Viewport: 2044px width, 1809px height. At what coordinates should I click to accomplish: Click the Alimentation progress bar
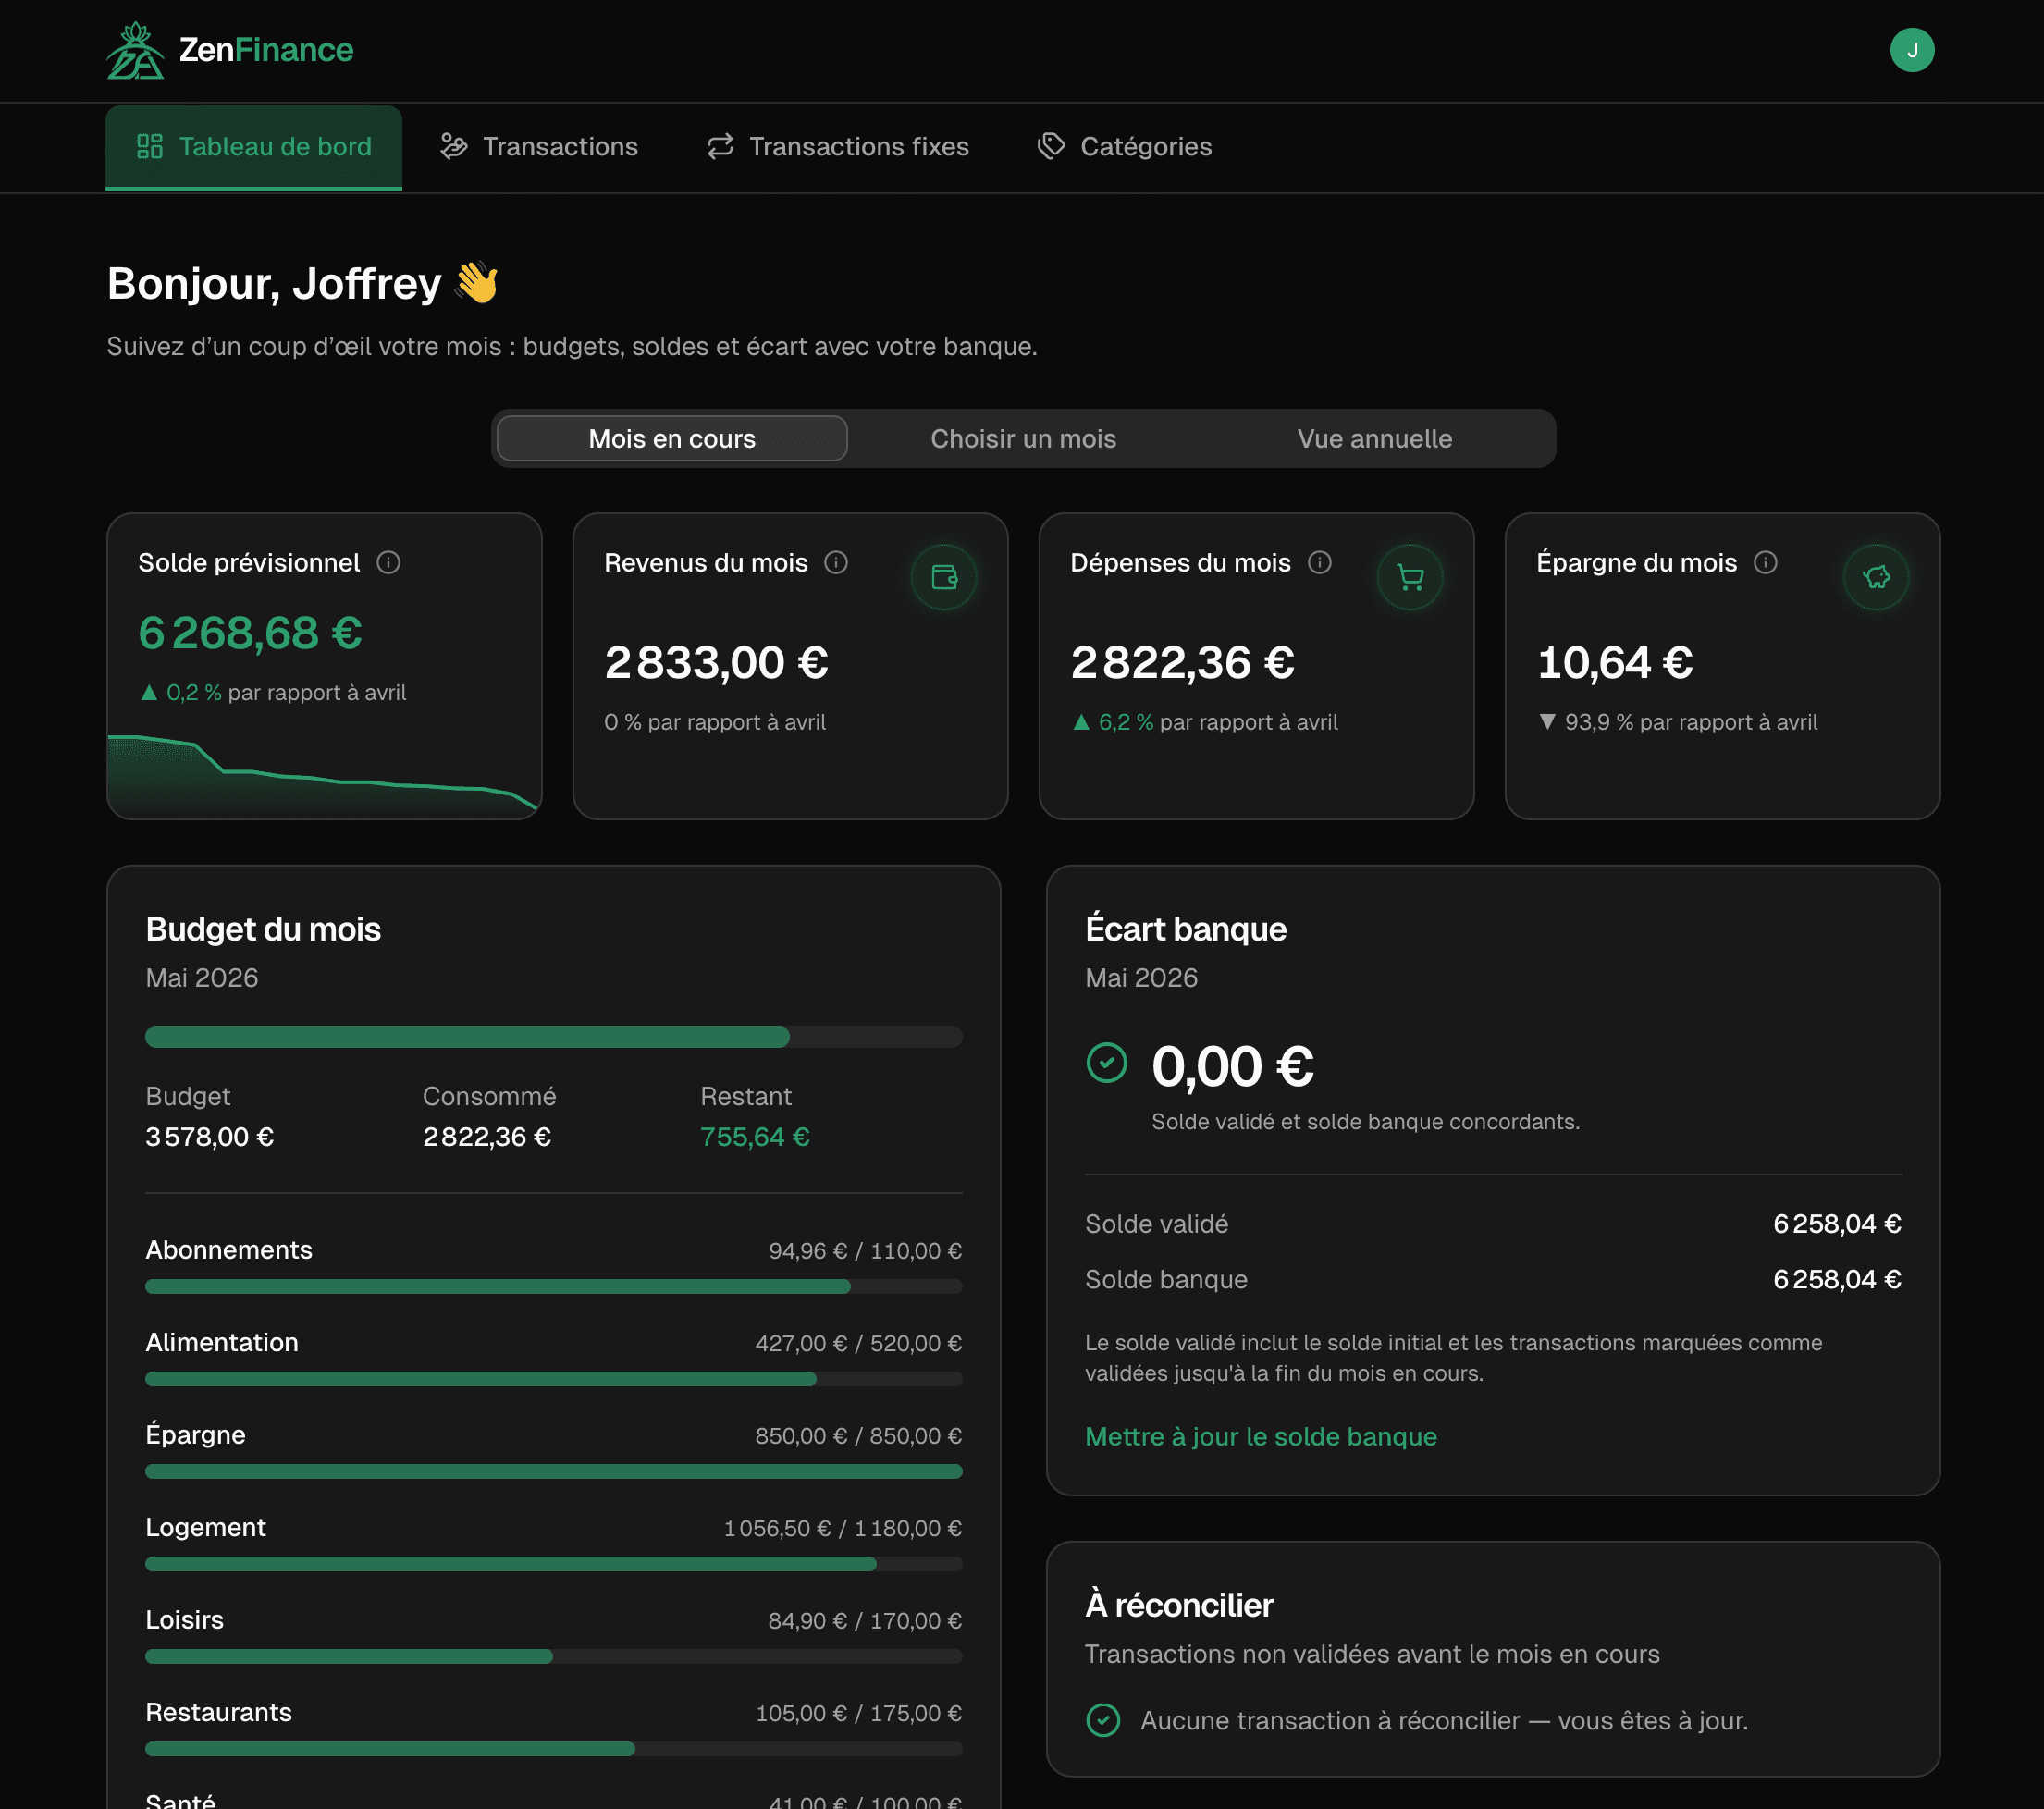point(554,1379)
